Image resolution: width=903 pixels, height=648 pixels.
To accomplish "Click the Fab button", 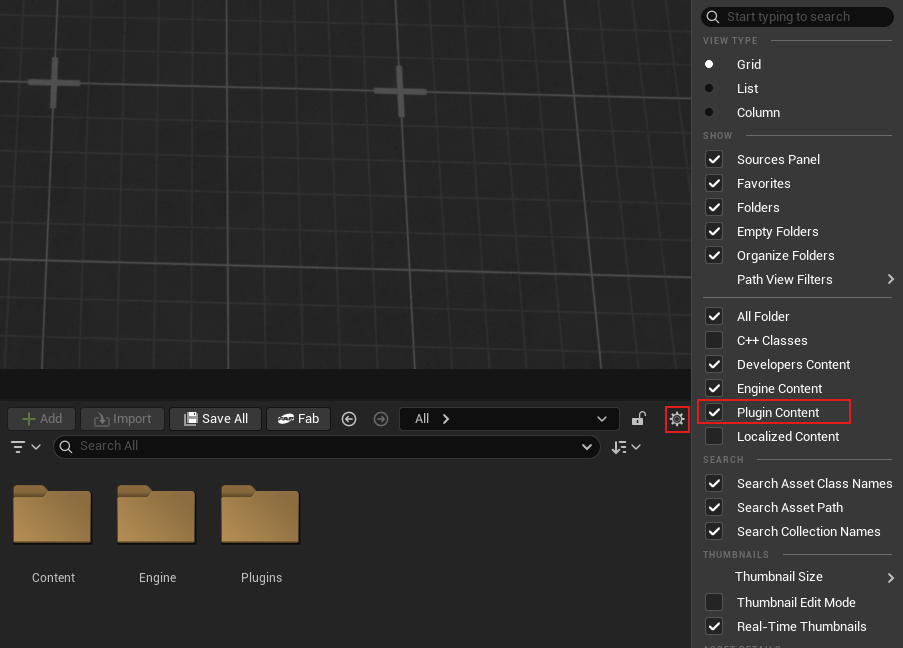I will tap(298, 419).
